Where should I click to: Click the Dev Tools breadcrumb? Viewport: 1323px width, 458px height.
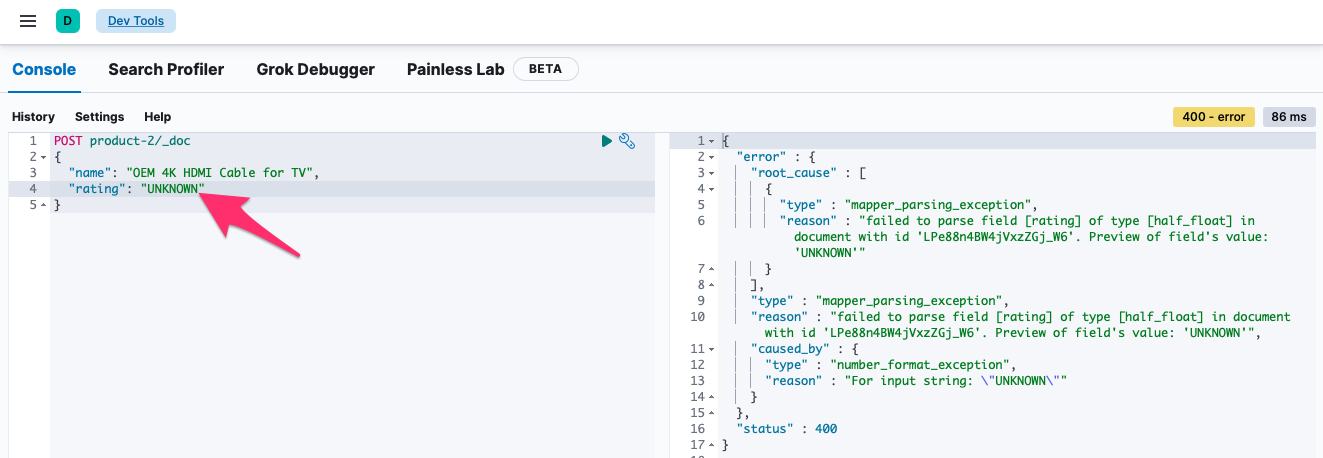136,21
